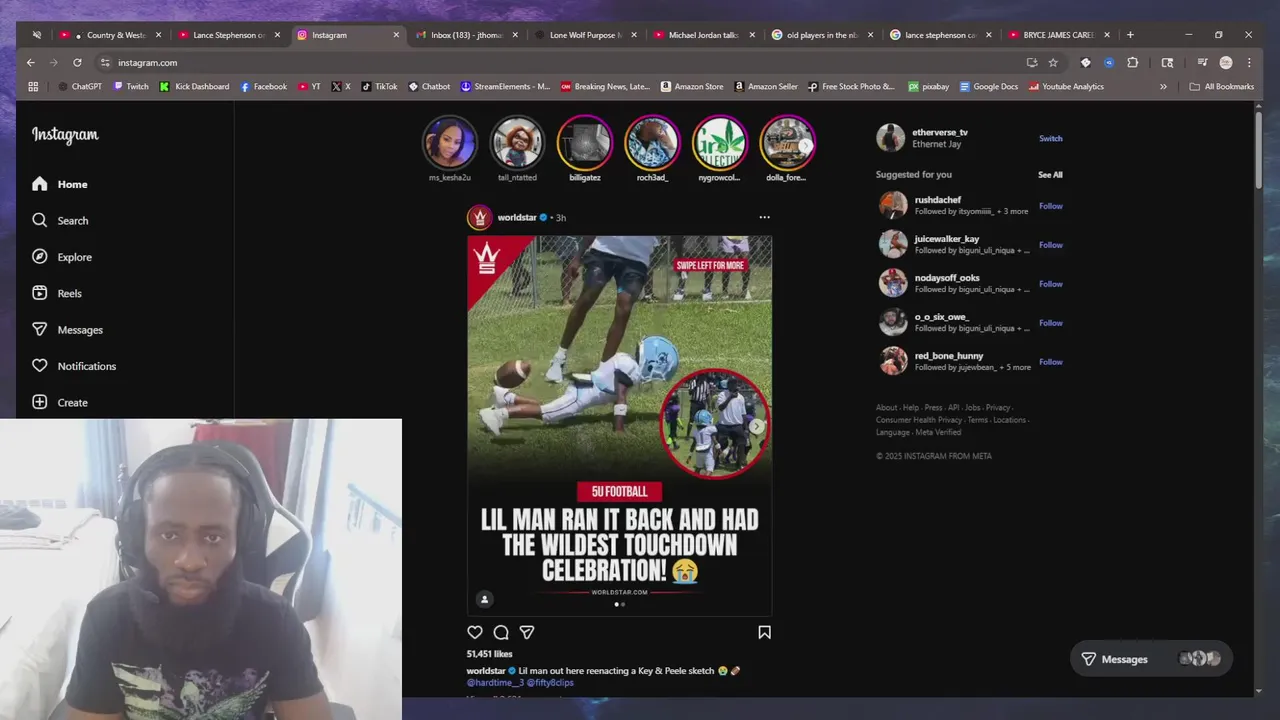Click the instagram.com address bar
1280x720 pixels.
560,62
